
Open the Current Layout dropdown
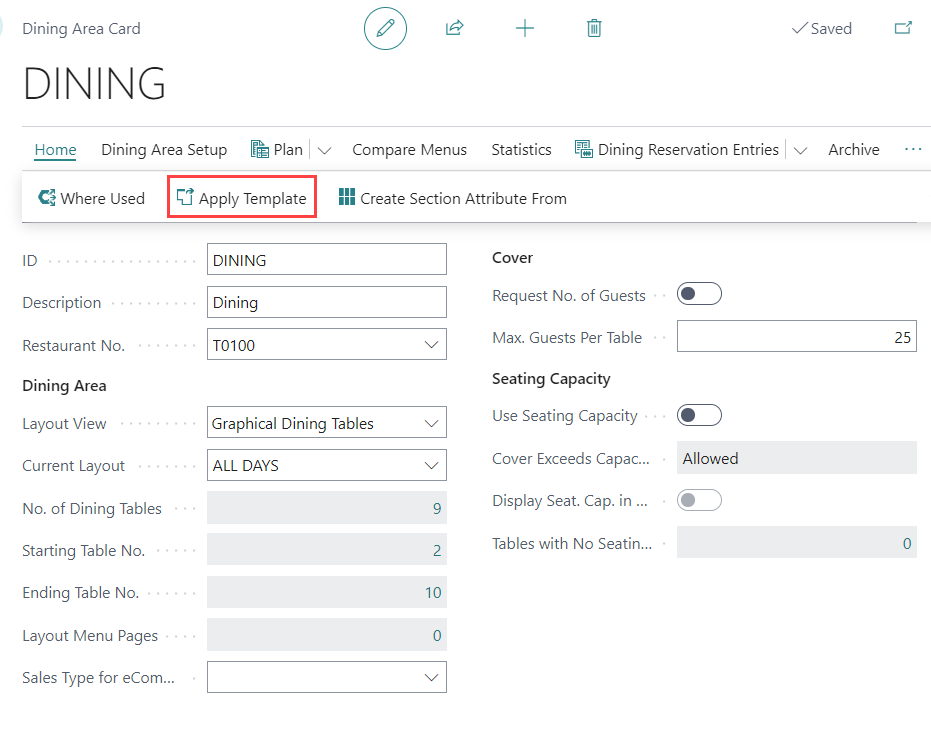[432, 466]
